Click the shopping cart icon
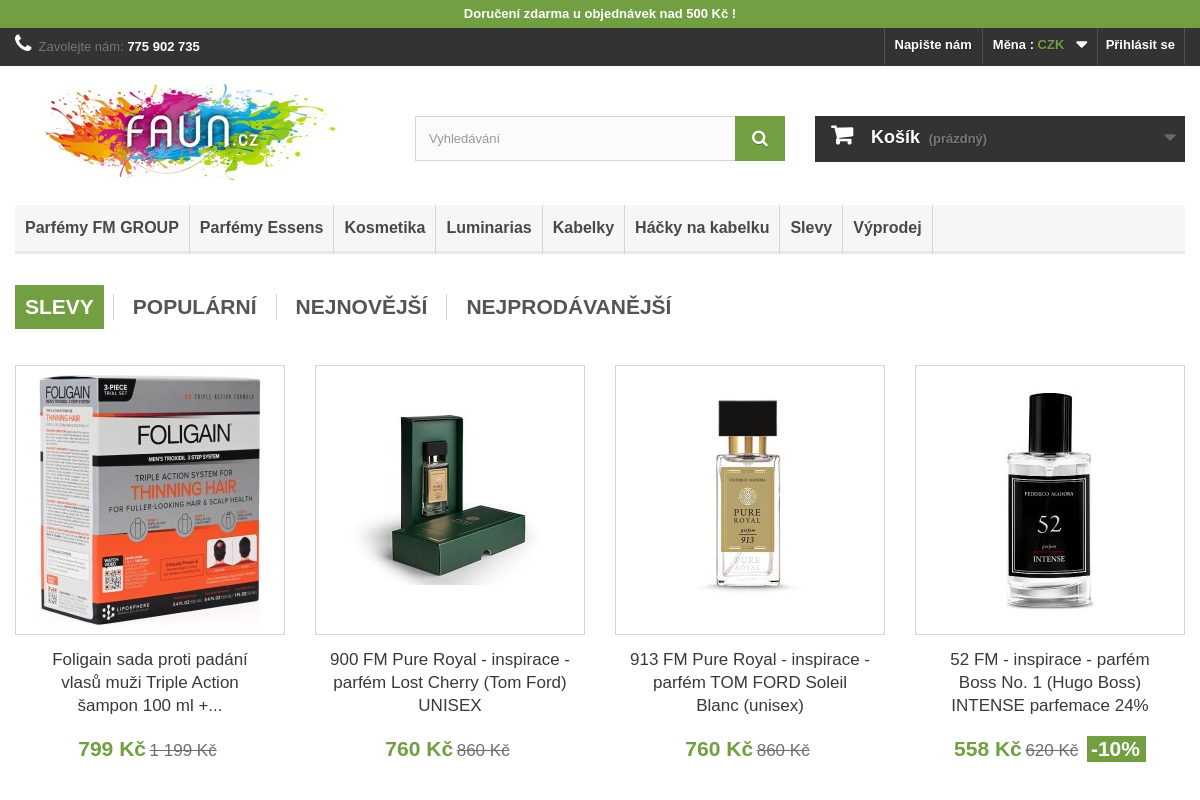This screenshot has width=1200, height=800. (x=842, y=135)
